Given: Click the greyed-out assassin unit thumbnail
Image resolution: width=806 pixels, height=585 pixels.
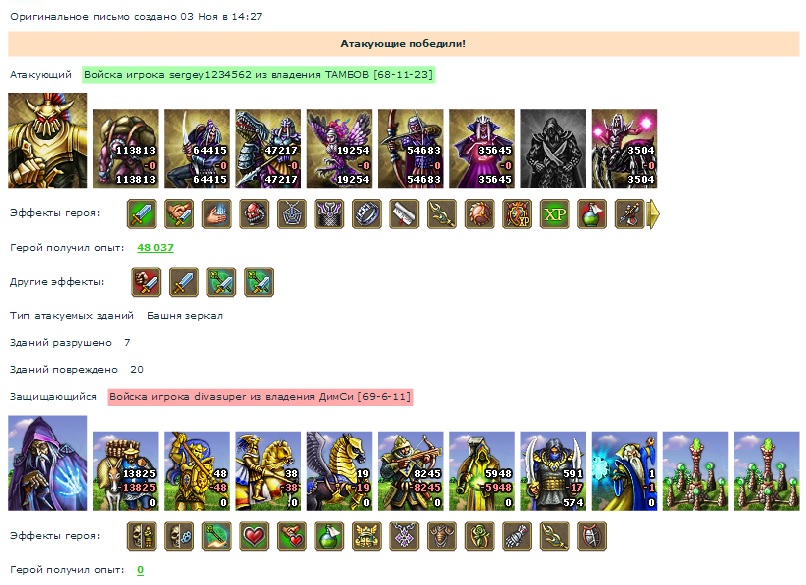Looking at the screenshot, I should pyautogui.click(x=553, y=149).
